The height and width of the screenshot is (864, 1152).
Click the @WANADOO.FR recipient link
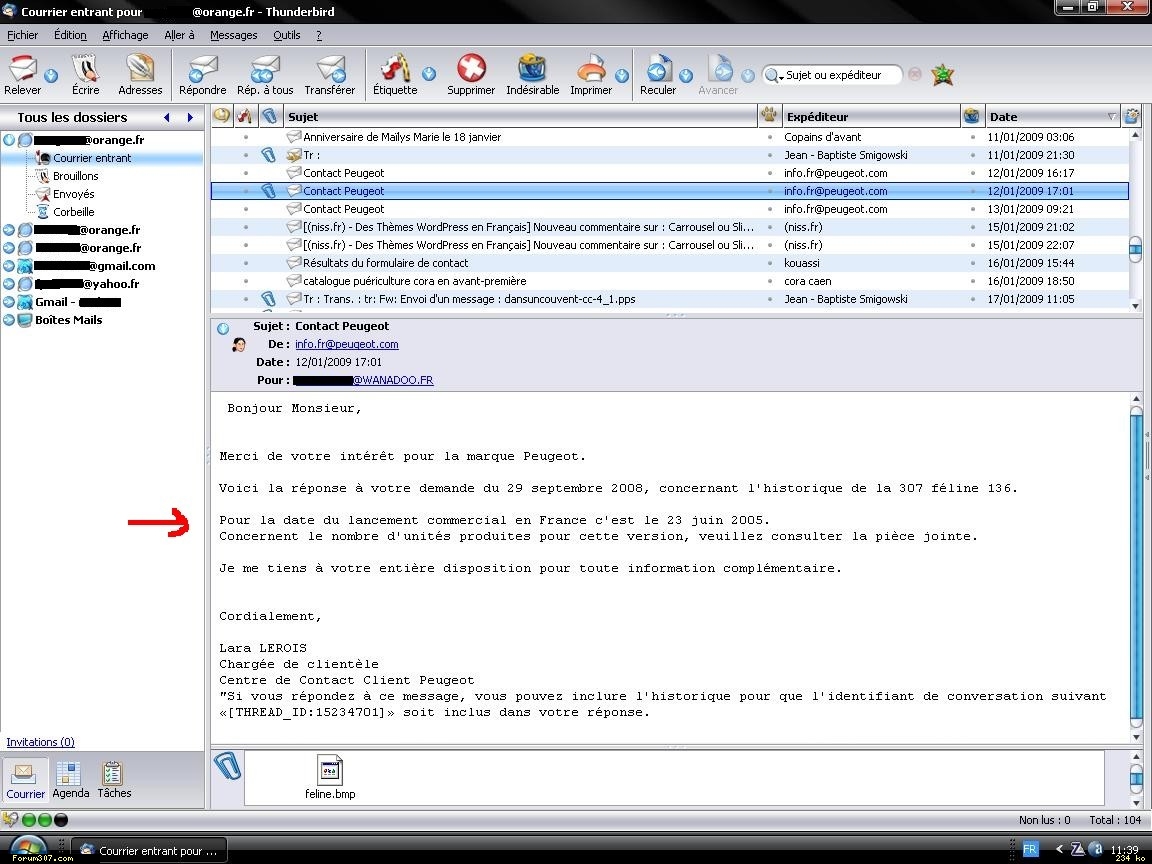click(x=393, y=380)
